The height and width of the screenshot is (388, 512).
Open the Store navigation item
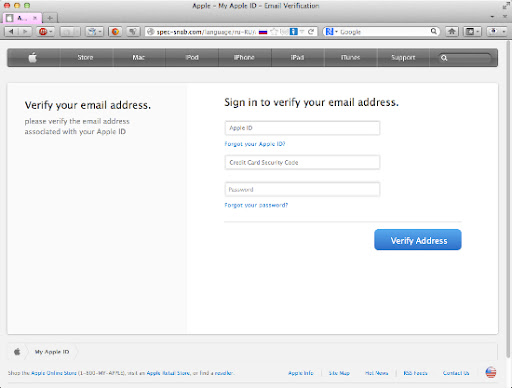coord(85,57)
